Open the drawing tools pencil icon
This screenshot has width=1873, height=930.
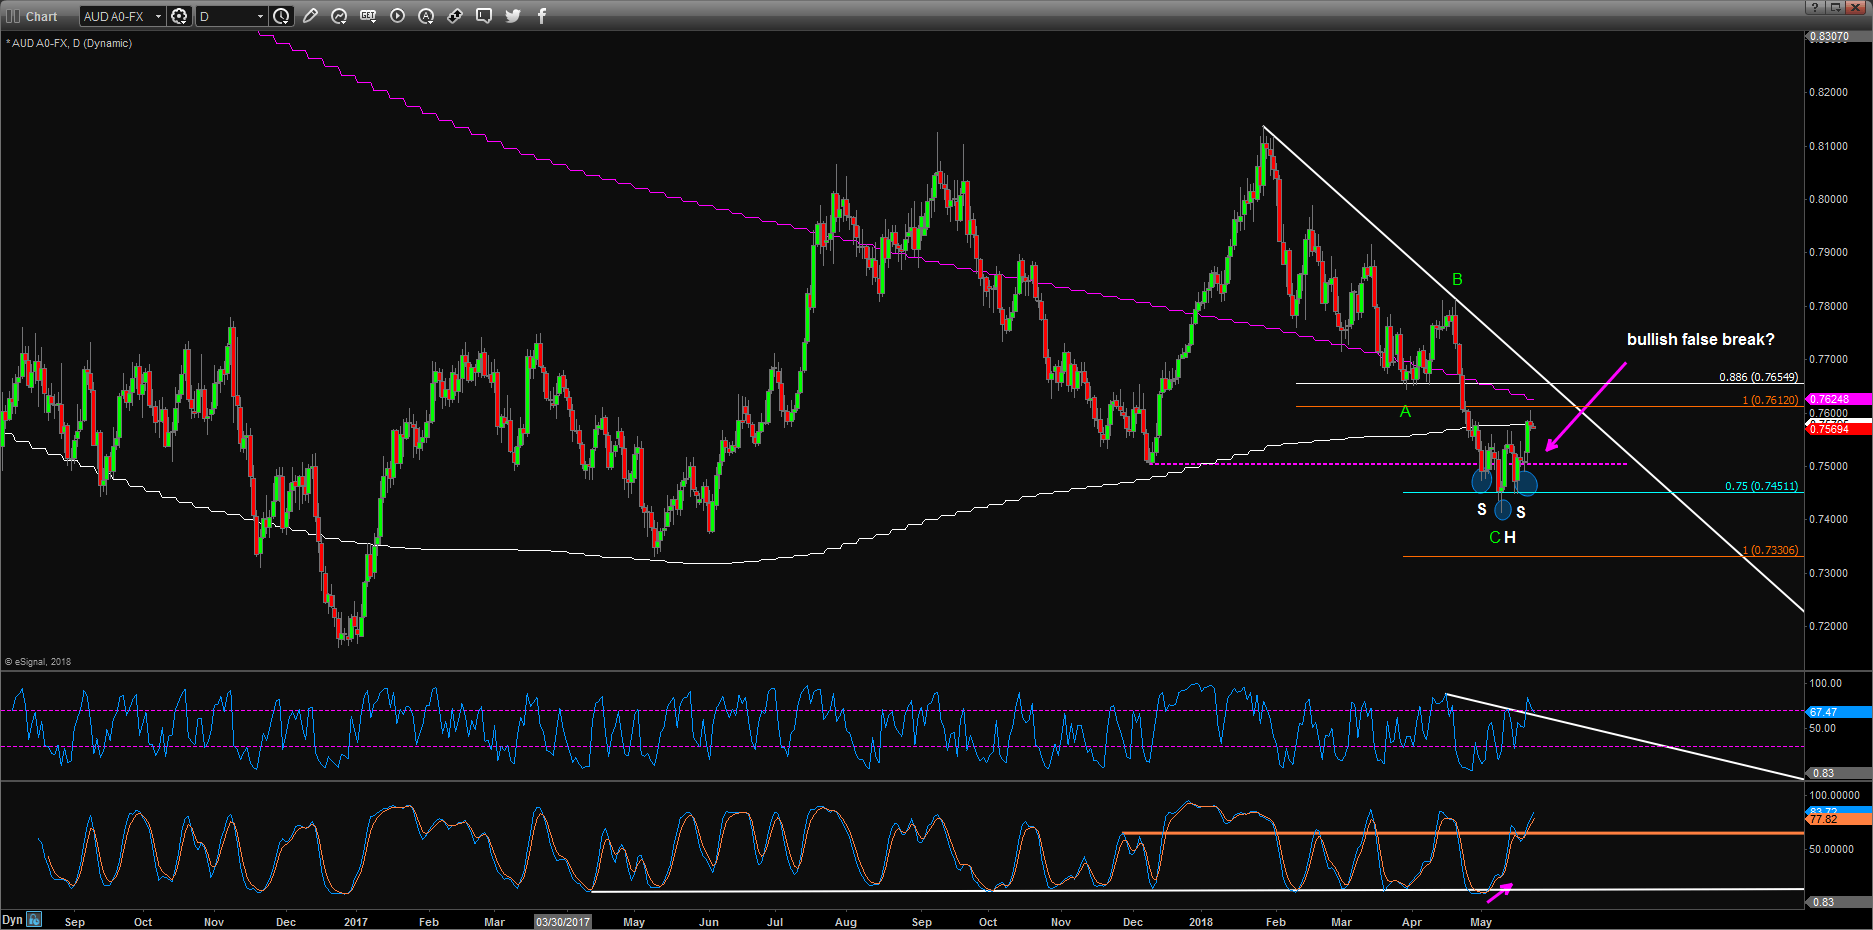coord(311,16)
